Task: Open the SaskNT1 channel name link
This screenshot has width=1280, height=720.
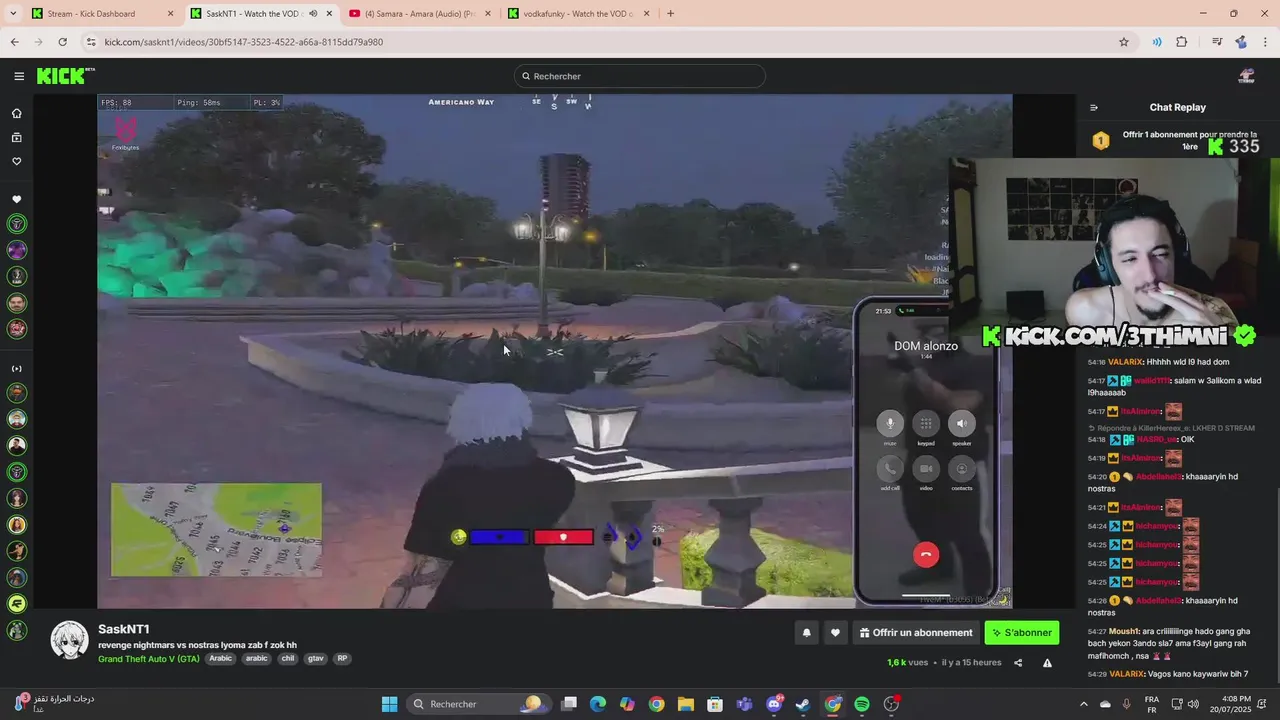Action: (124, 629)
